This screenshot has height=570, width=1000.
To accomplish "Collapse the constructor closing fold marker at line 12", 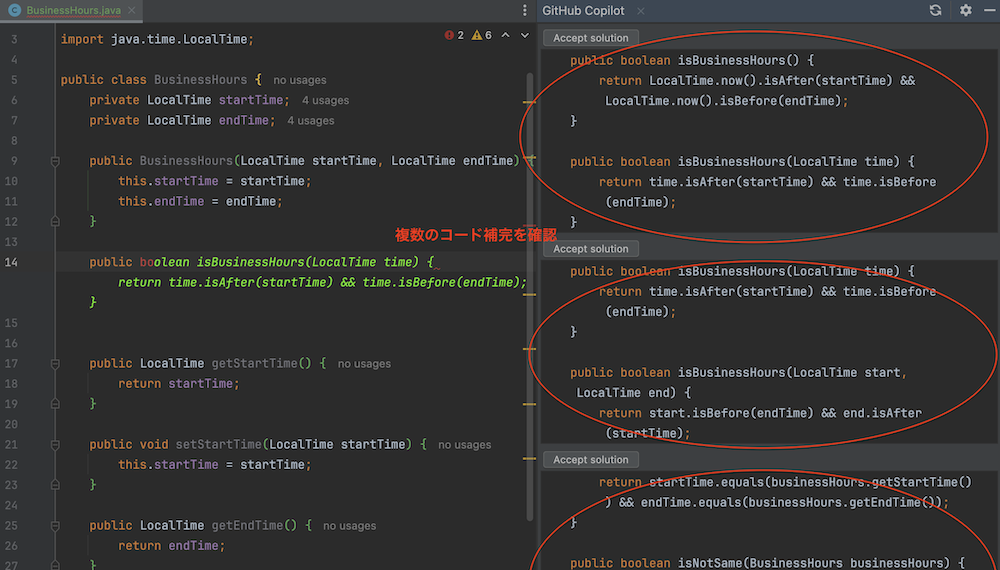I will [x=55, y=221].
